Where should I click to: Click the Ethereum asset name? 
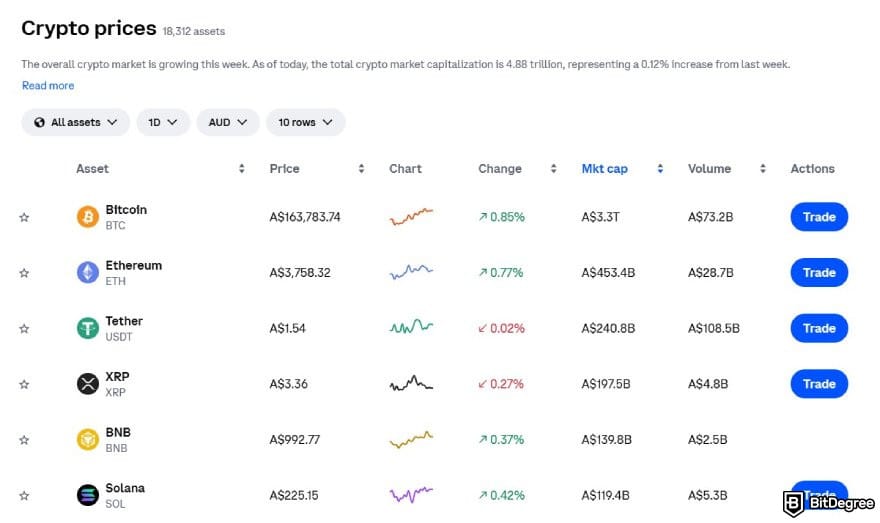(134, 265)
